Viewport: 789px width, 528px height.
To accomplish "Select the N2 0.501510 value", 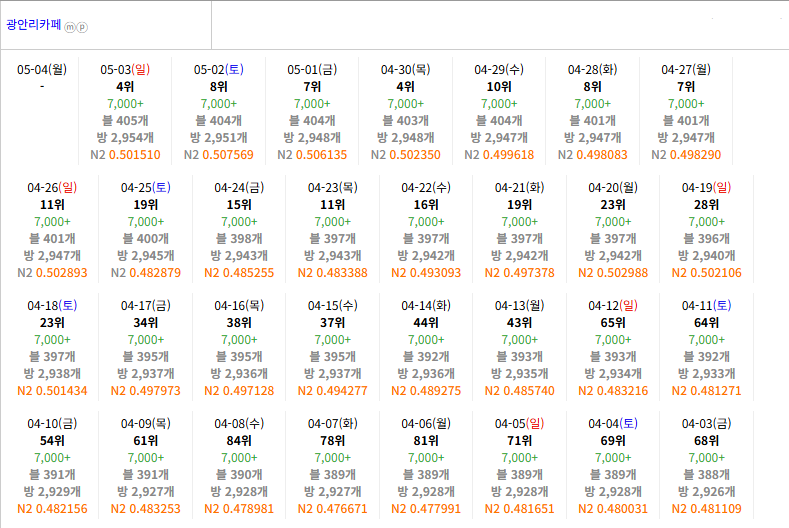I will click(x=125, y=155).
